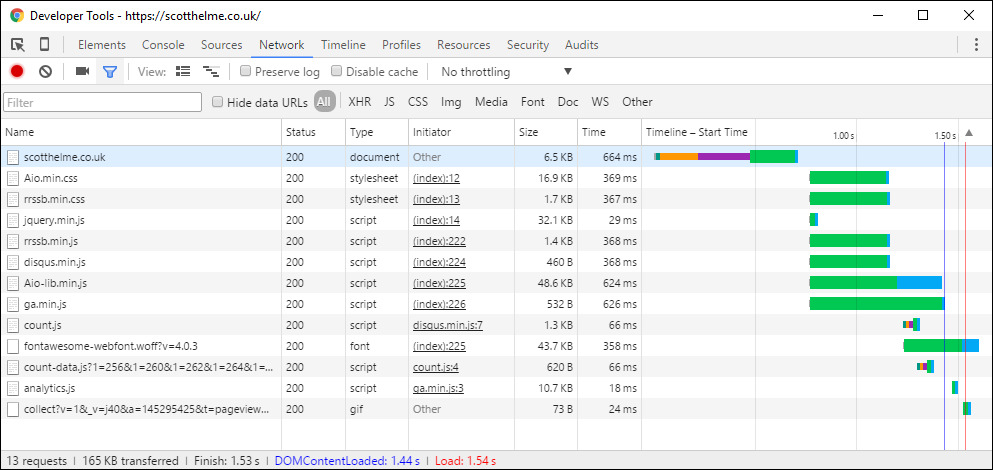
Task: Enable the Preserve log checkbox
Action: (x=245, y=72)
